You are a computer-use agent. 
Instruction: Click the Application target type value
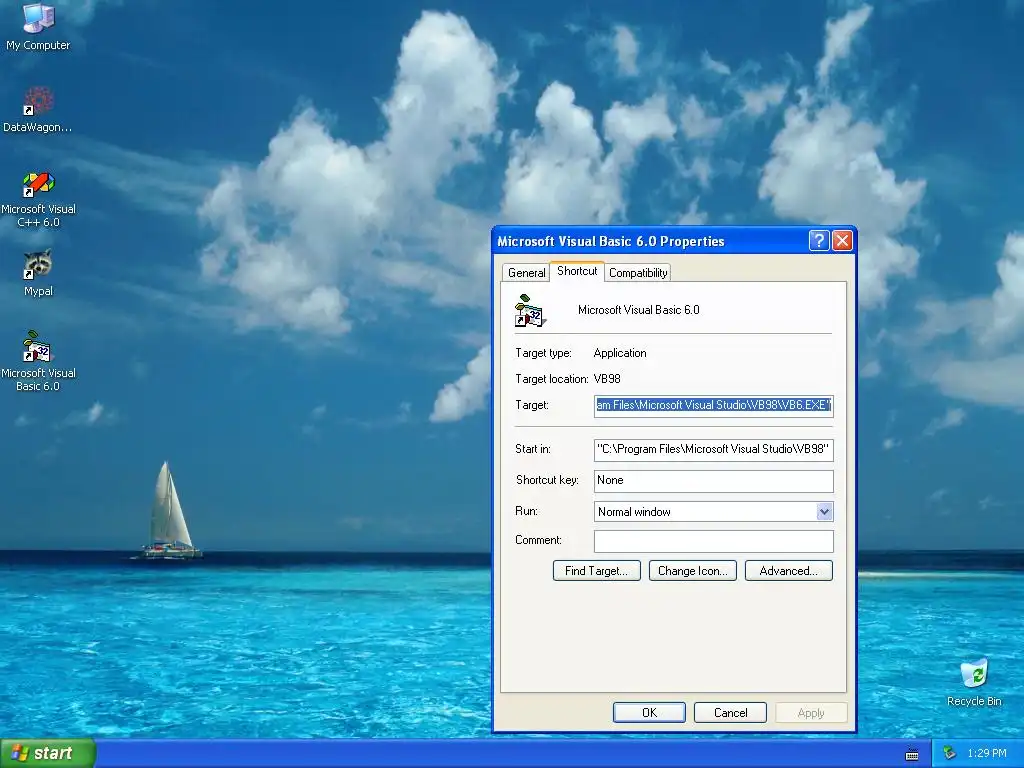pyautogui.click(x=620, y=353)
